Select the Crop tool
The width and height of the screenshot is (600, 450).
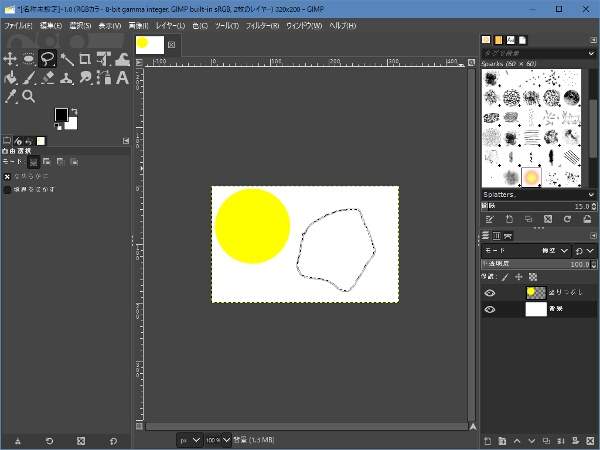(x=85, y=59)
